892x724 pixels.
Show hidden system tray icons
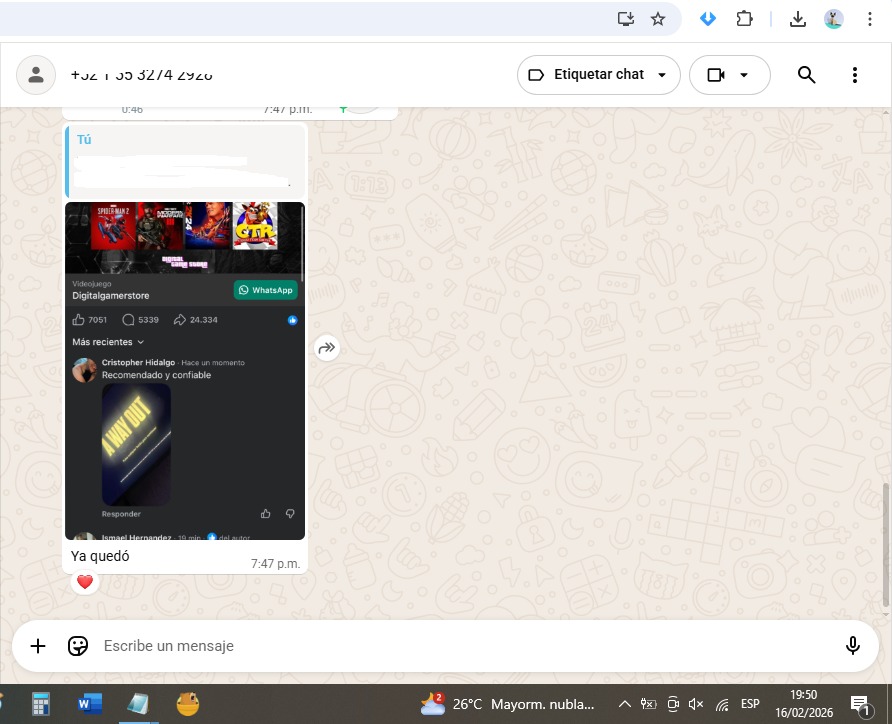624,704
